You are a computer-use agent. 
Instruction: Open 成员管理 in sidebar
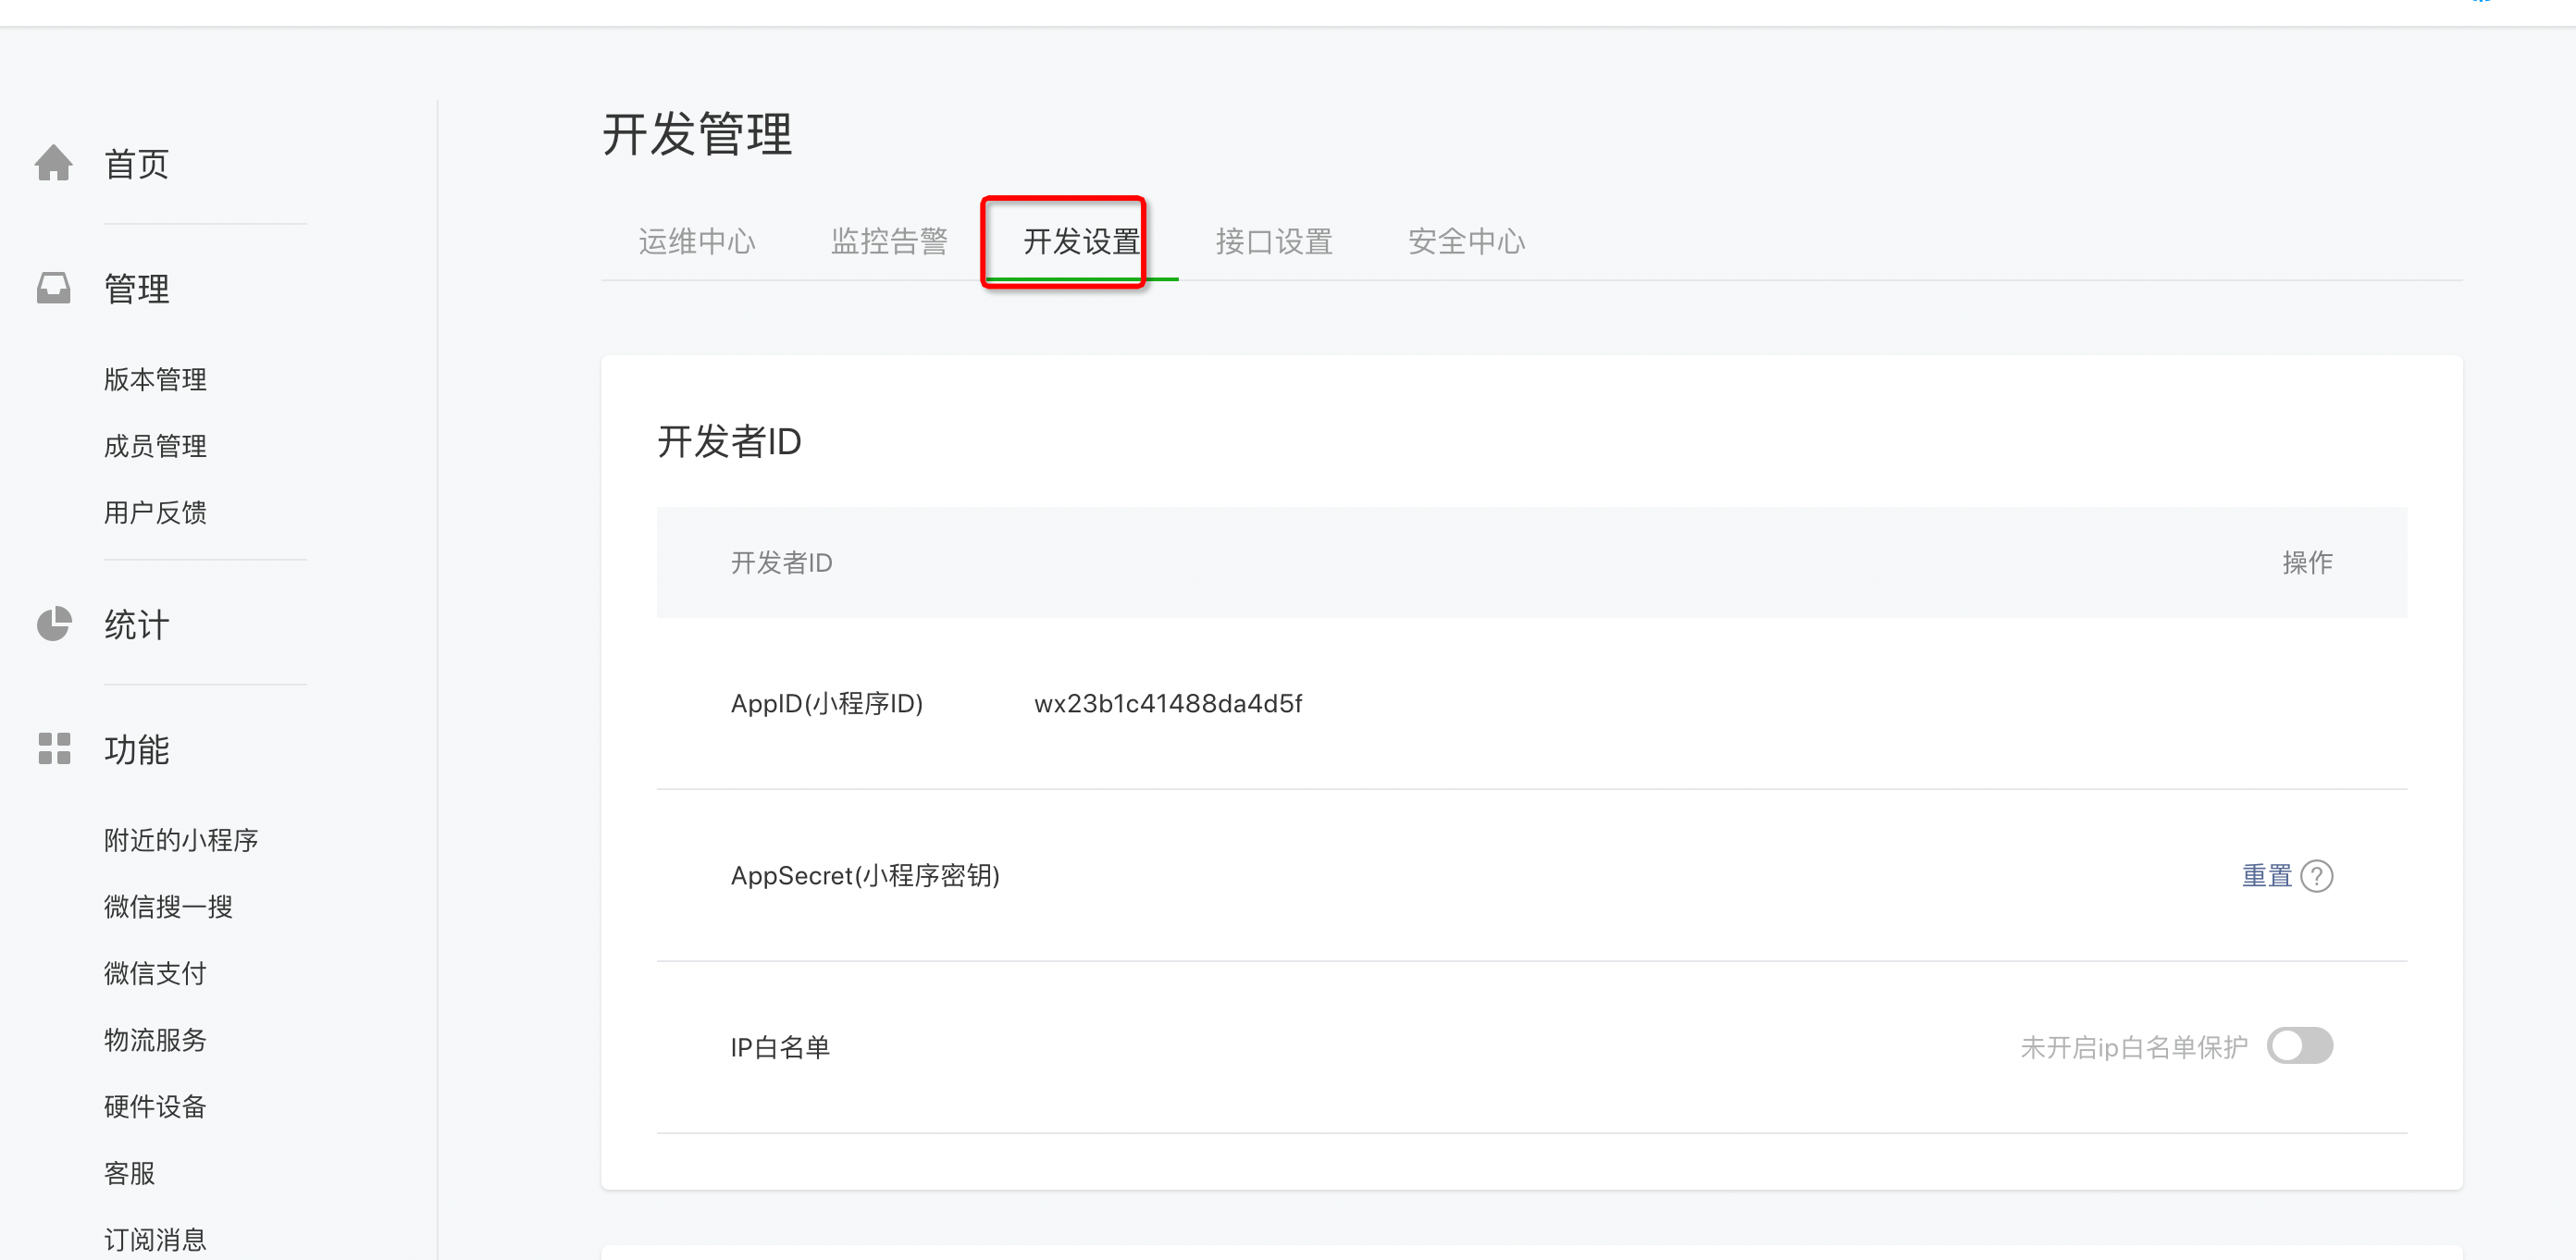pos(155,446)
